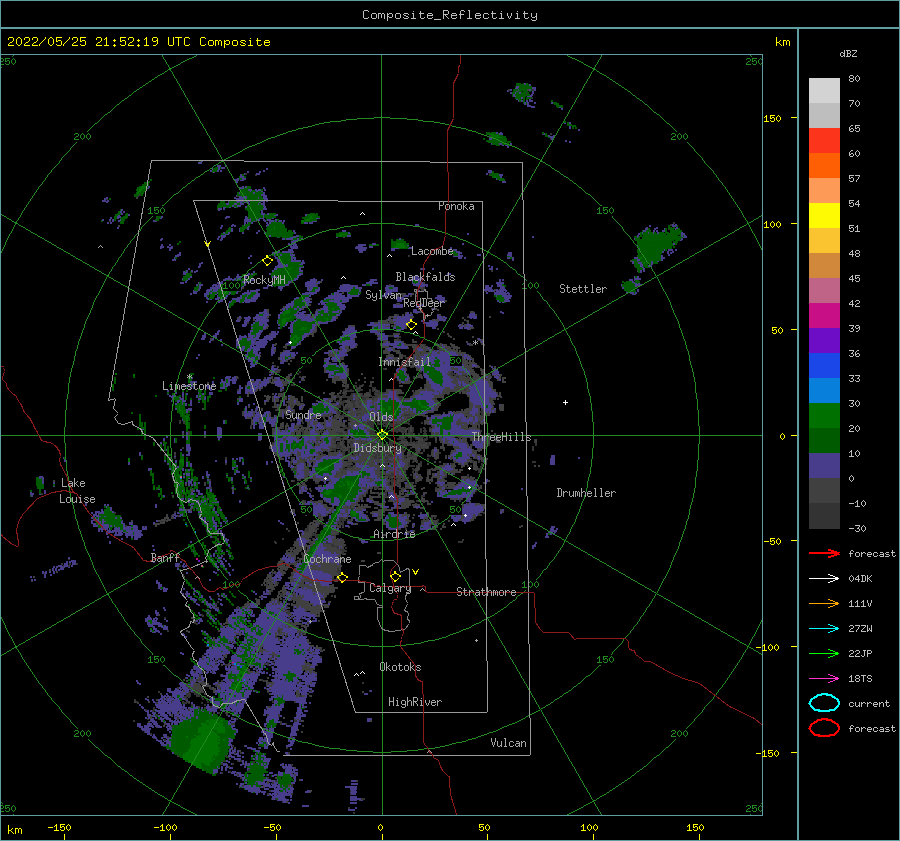Screen dimensions: 900x841
Task: Click the Stettler city label
Action: [583, 289]
